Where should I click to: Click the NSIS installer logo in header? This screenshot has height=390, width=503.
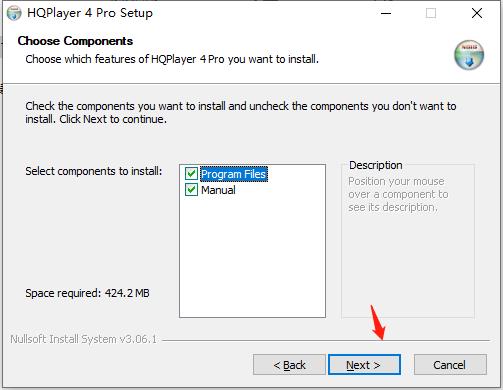click(x=469, y=55)
